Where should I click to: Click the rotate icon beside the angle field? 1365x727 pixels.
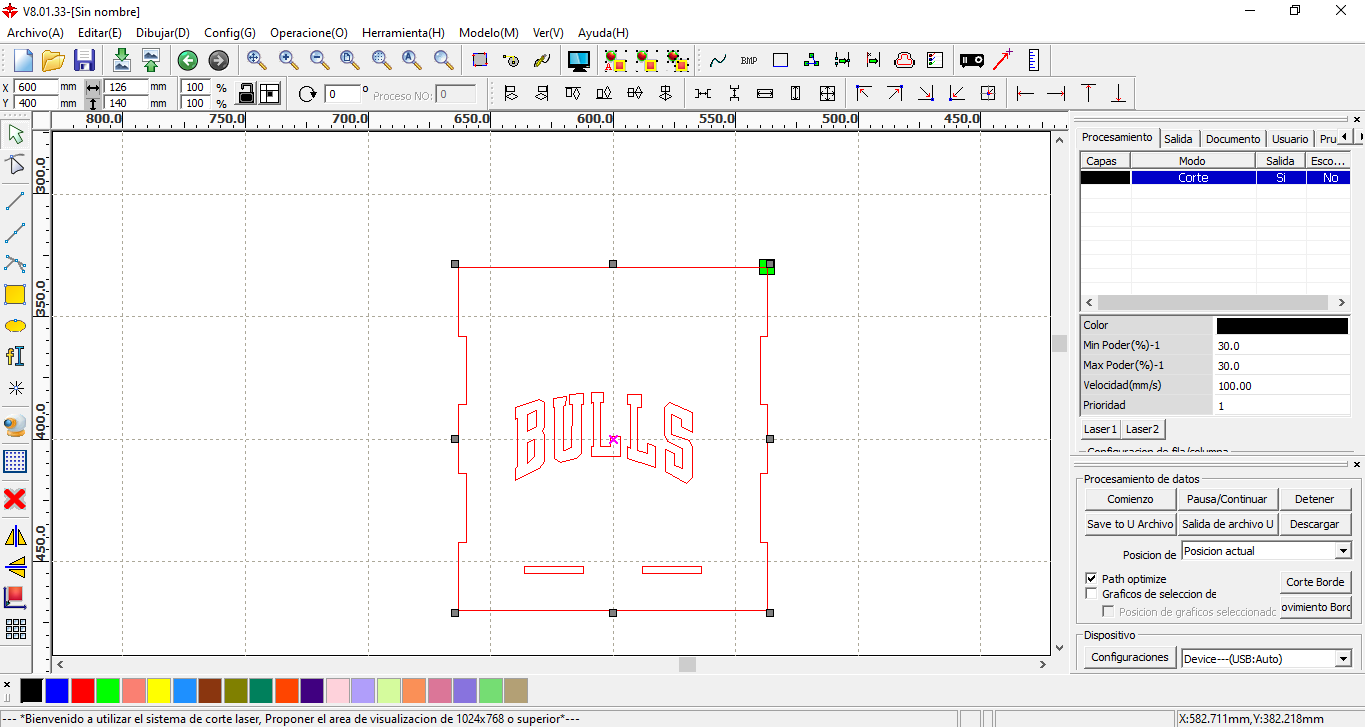308,94
